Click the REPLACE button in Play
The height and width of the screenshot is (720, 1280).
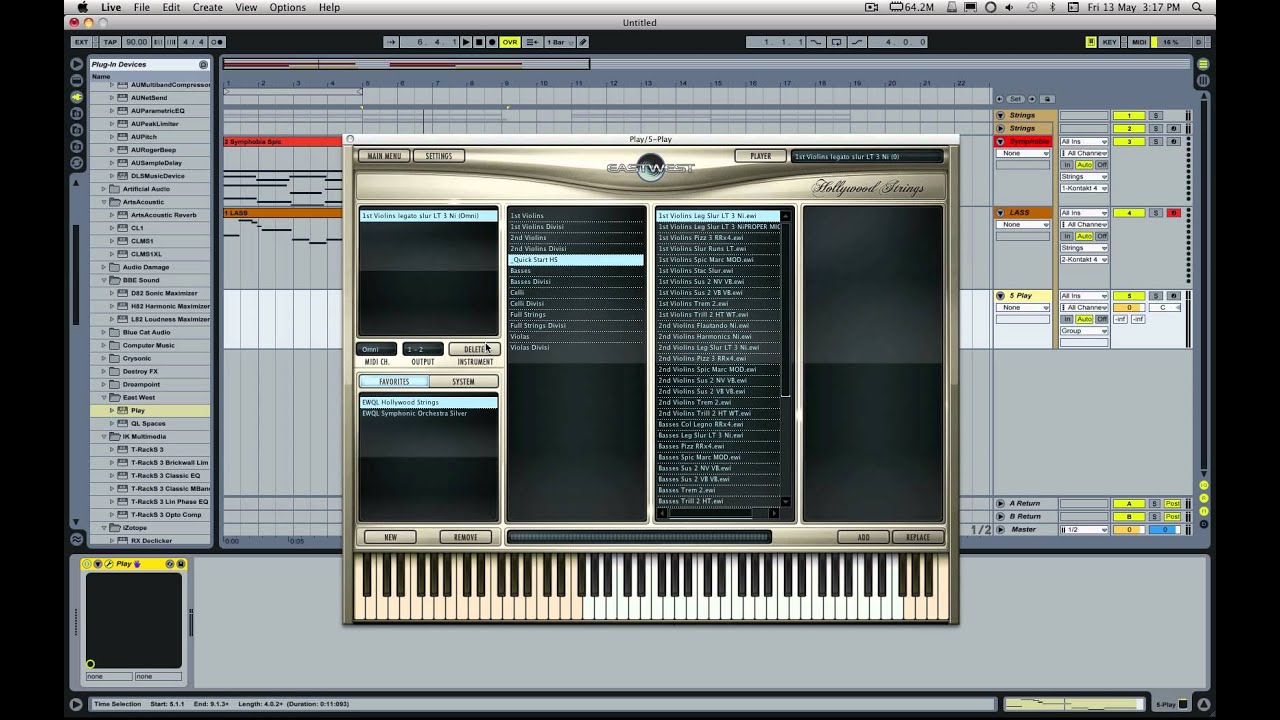tap(917, 537)
